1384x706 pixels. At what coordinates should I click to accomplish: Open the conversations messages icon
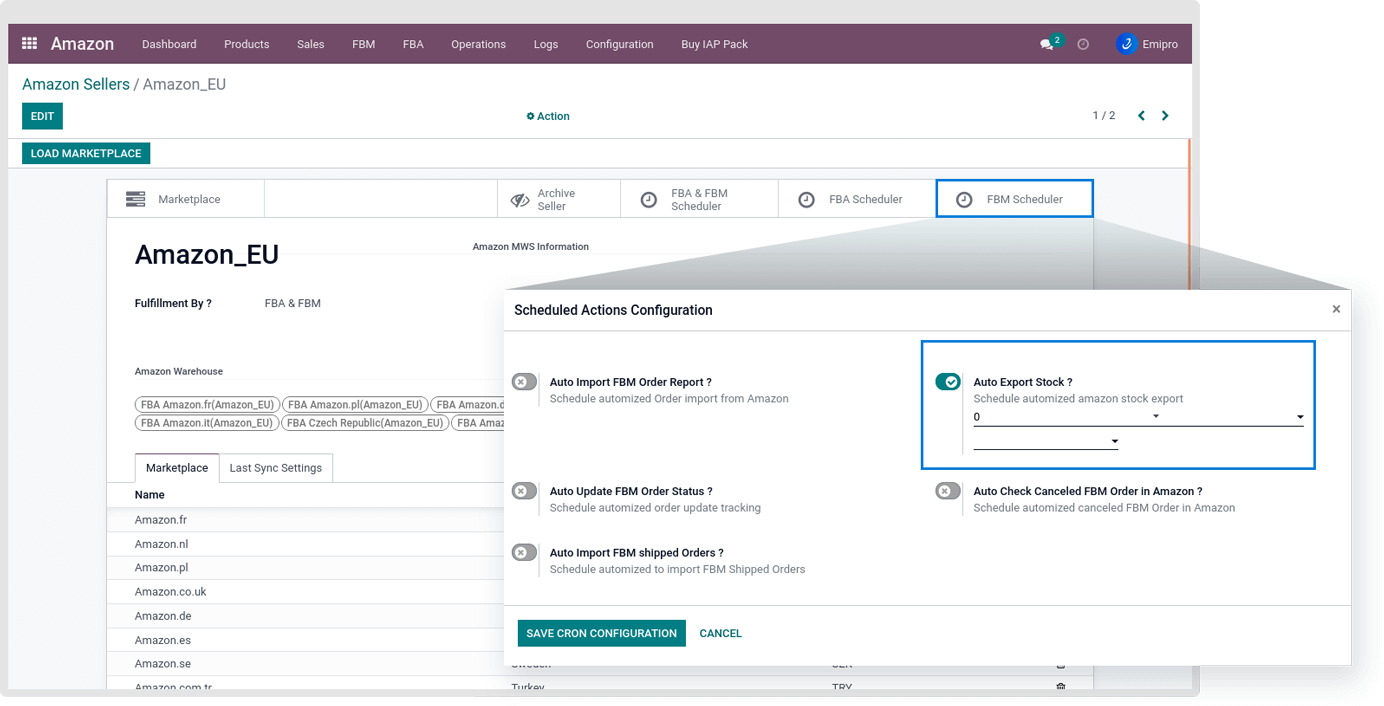click(1047, 44)
